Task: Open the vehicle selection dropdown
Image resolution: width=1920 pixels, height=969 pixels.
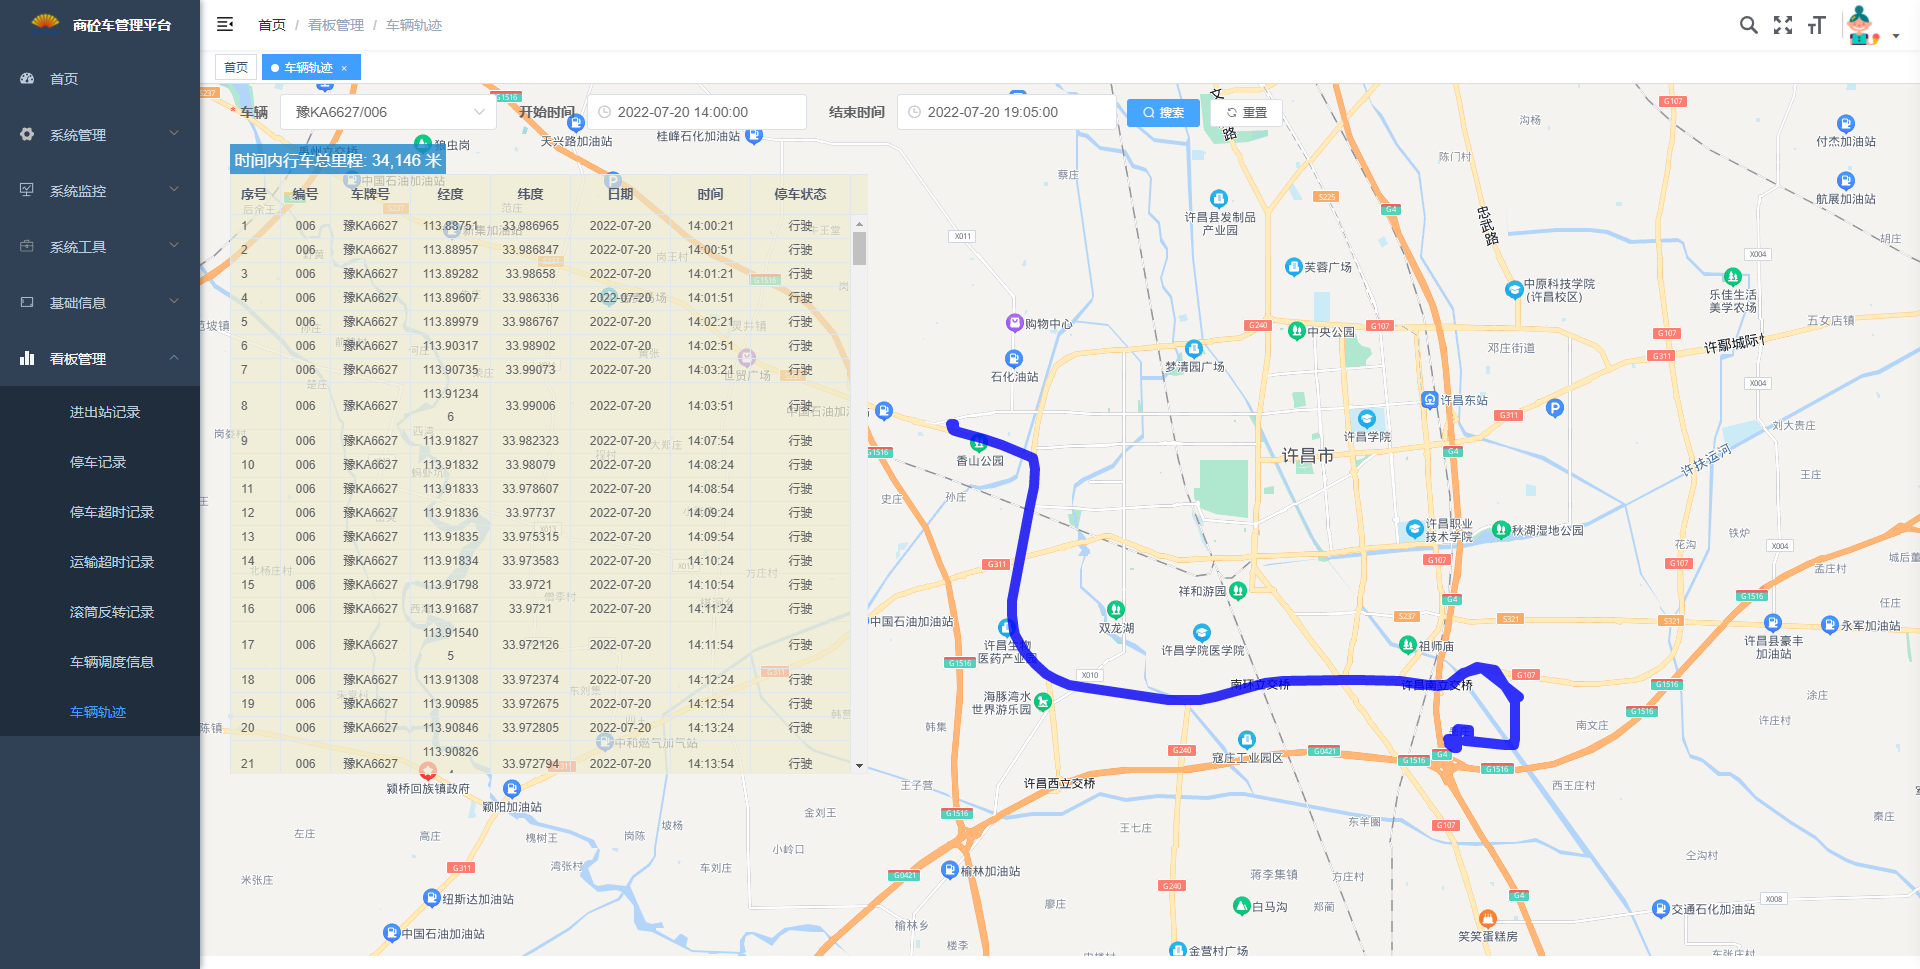Action: pos(388,112)
